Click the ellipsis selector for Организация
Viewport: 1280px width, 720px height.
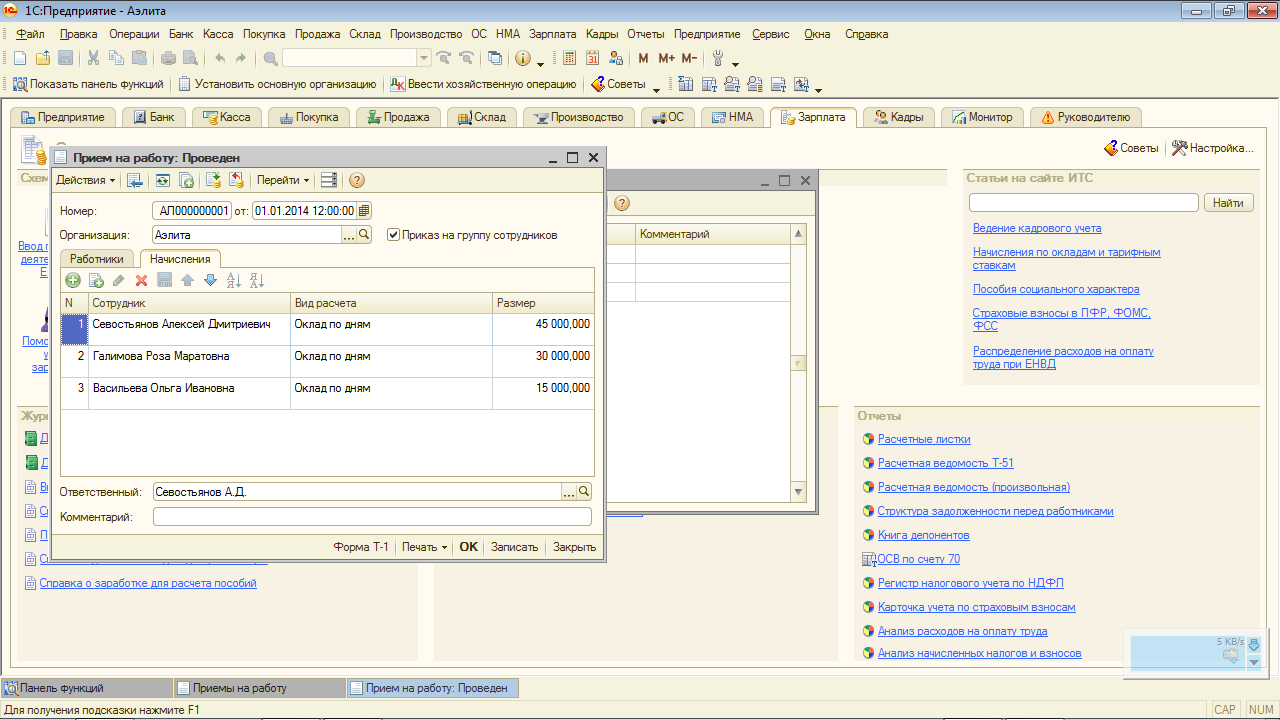pyautogui.click(x=349, y=235)
